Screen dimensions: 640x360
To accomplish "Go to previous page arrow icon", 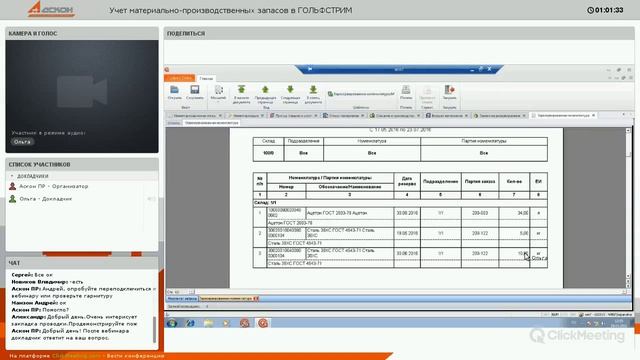I will [265, 89].
